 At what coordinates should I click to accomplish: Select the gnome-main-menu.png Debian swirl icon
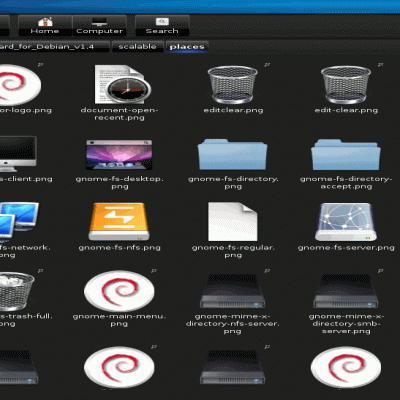[119, 291]
